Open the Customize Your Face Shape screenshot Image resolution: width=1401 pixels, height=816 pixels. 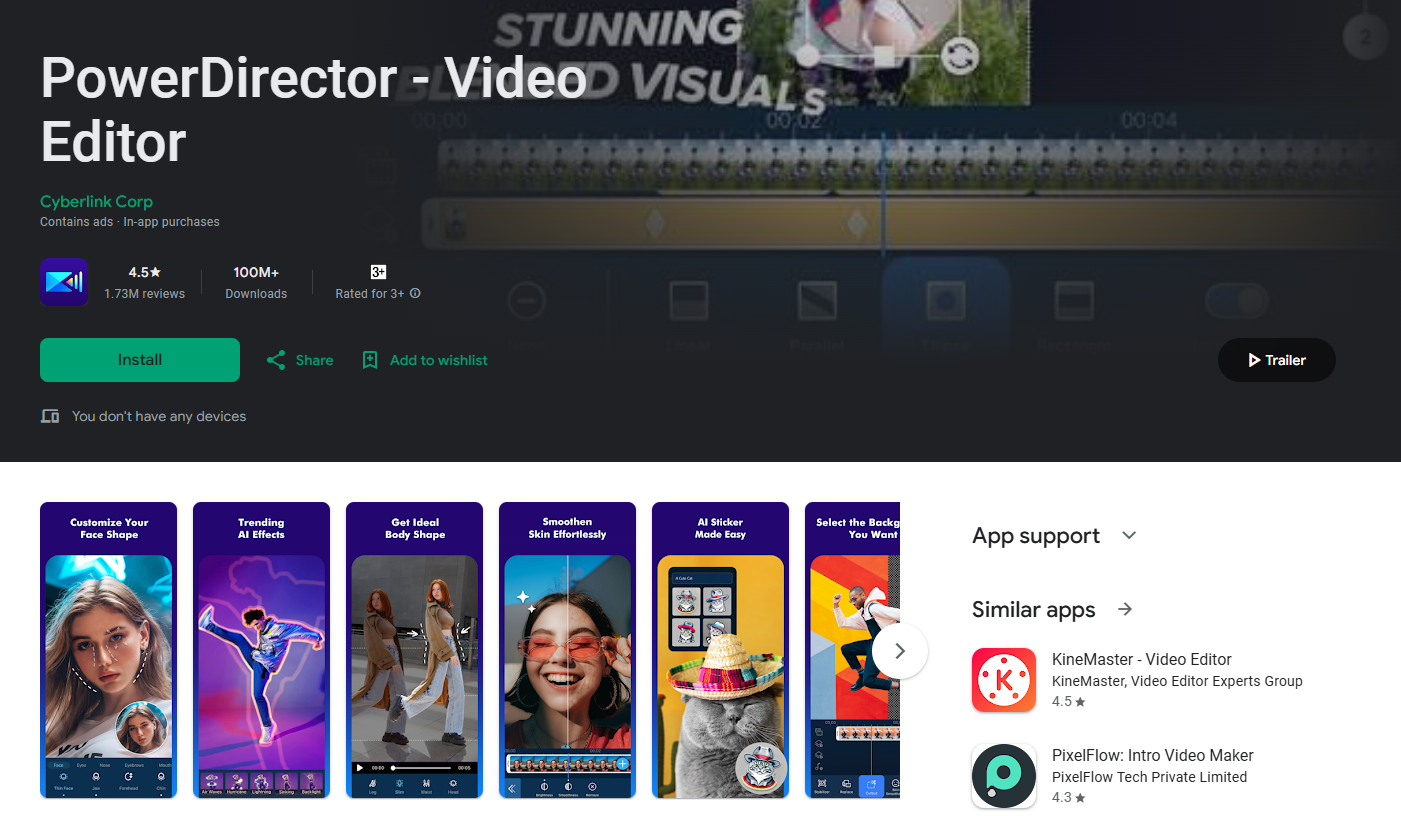pyautogui.click(x=108, y=650)
